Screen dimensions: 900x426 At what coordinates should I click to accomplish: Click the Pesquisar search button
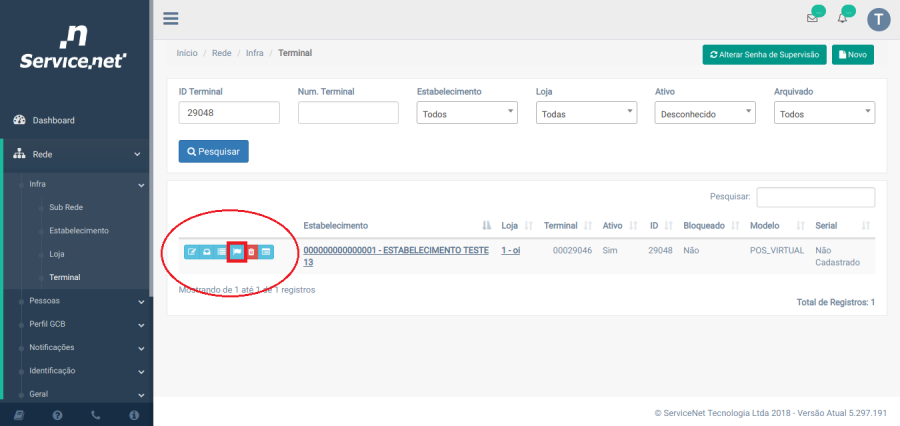213,151
